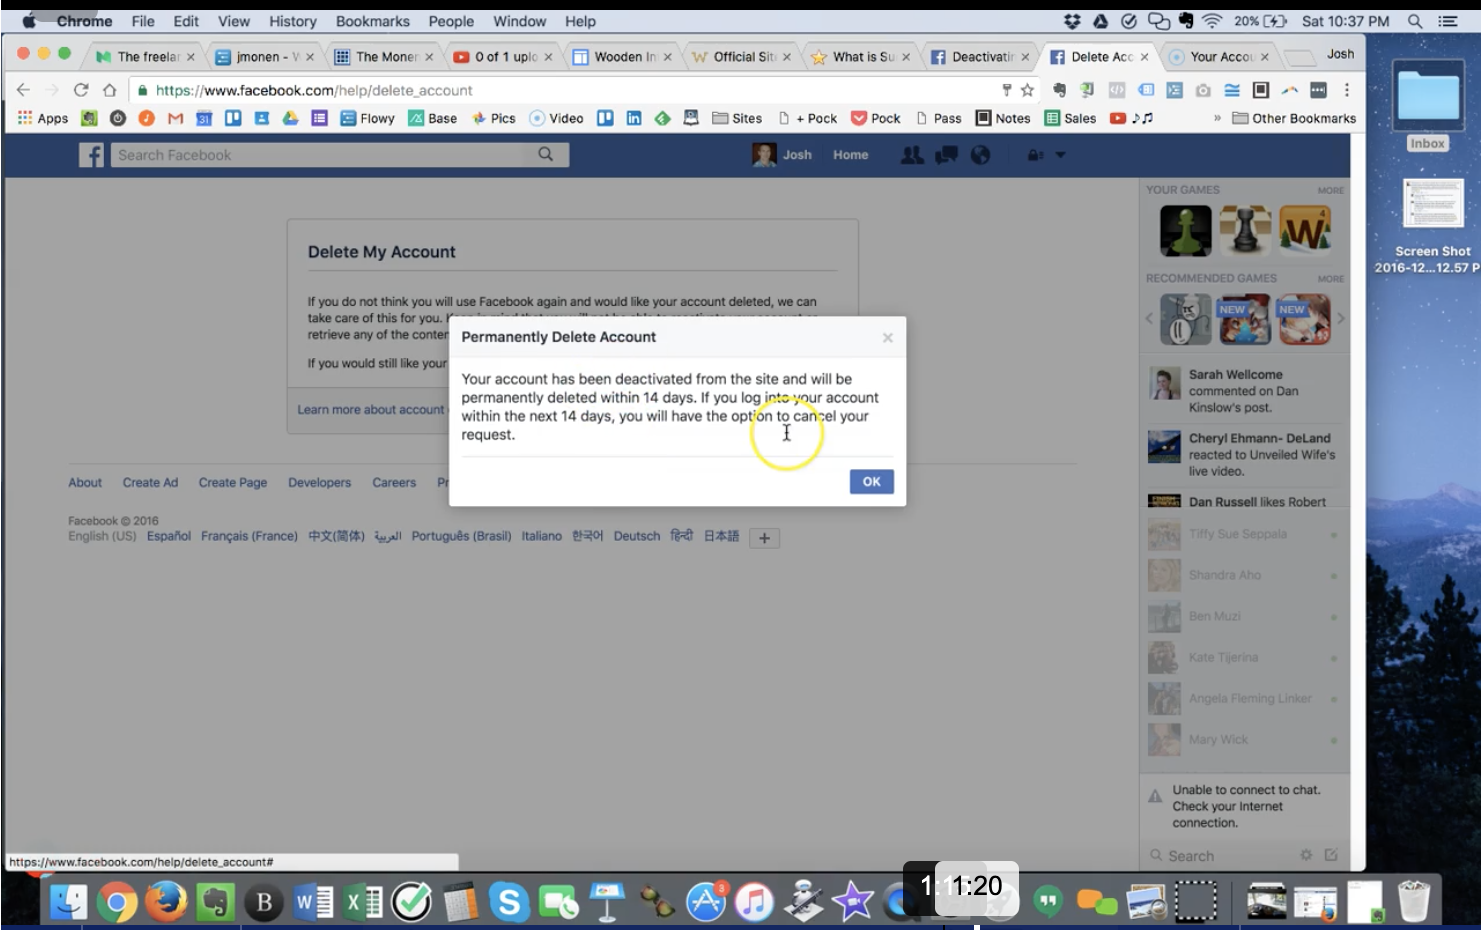The width and height of the screenshot is (1484, 930).
Task: Click MORE next to Recommended Games
Action: coord(1330,279)
